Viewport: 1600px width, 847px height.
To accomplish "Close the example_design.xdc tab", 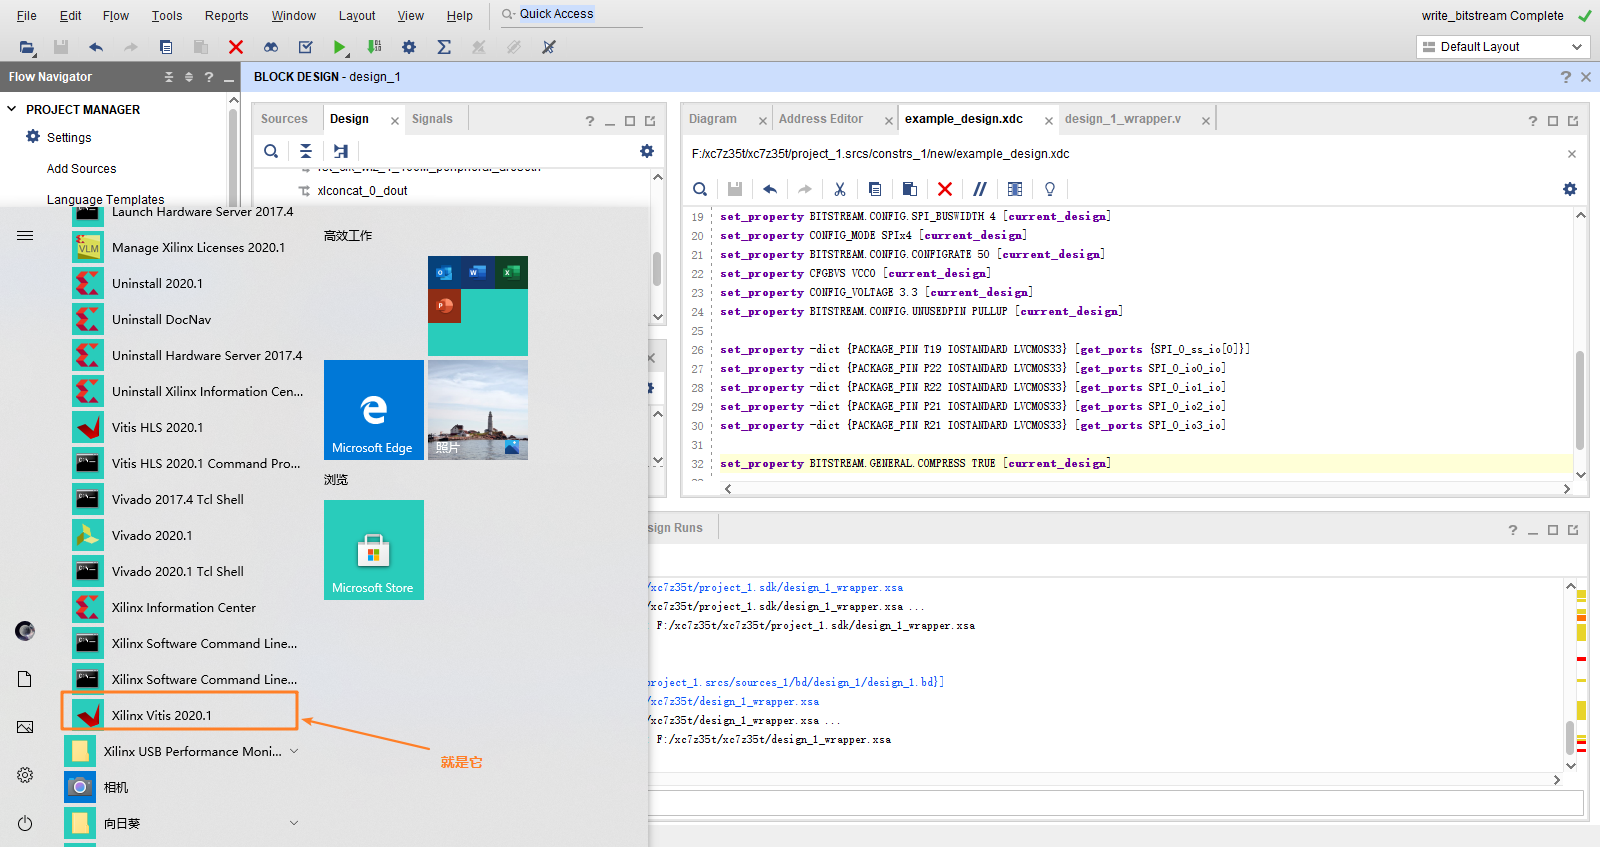I will click(1049, 121).
